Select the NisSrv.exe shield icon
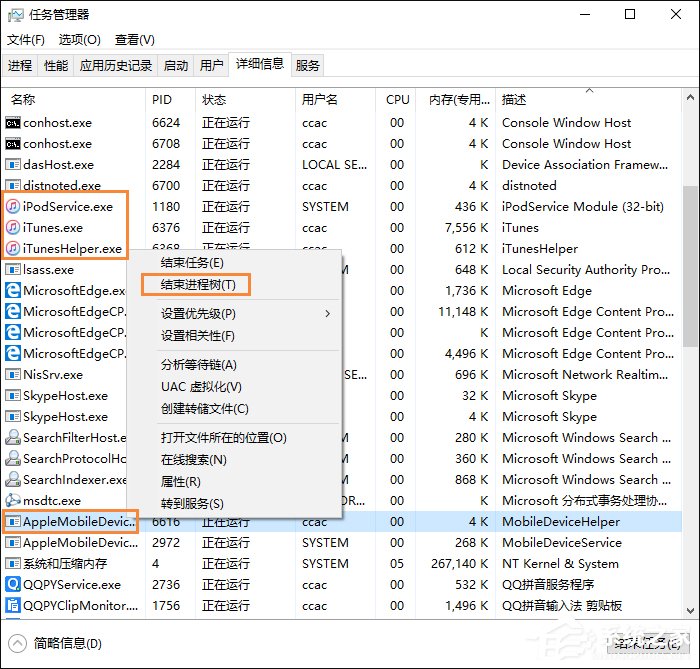 (x=13, y=375)
